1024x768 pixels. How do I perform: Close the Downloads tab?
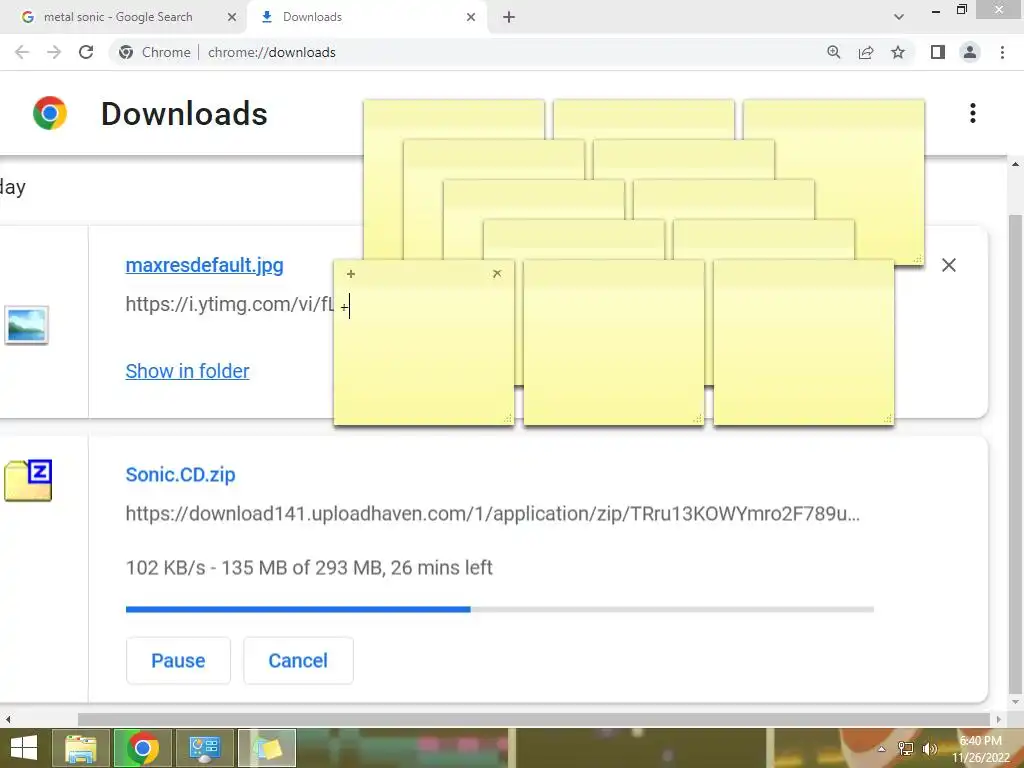pos(471,17)
